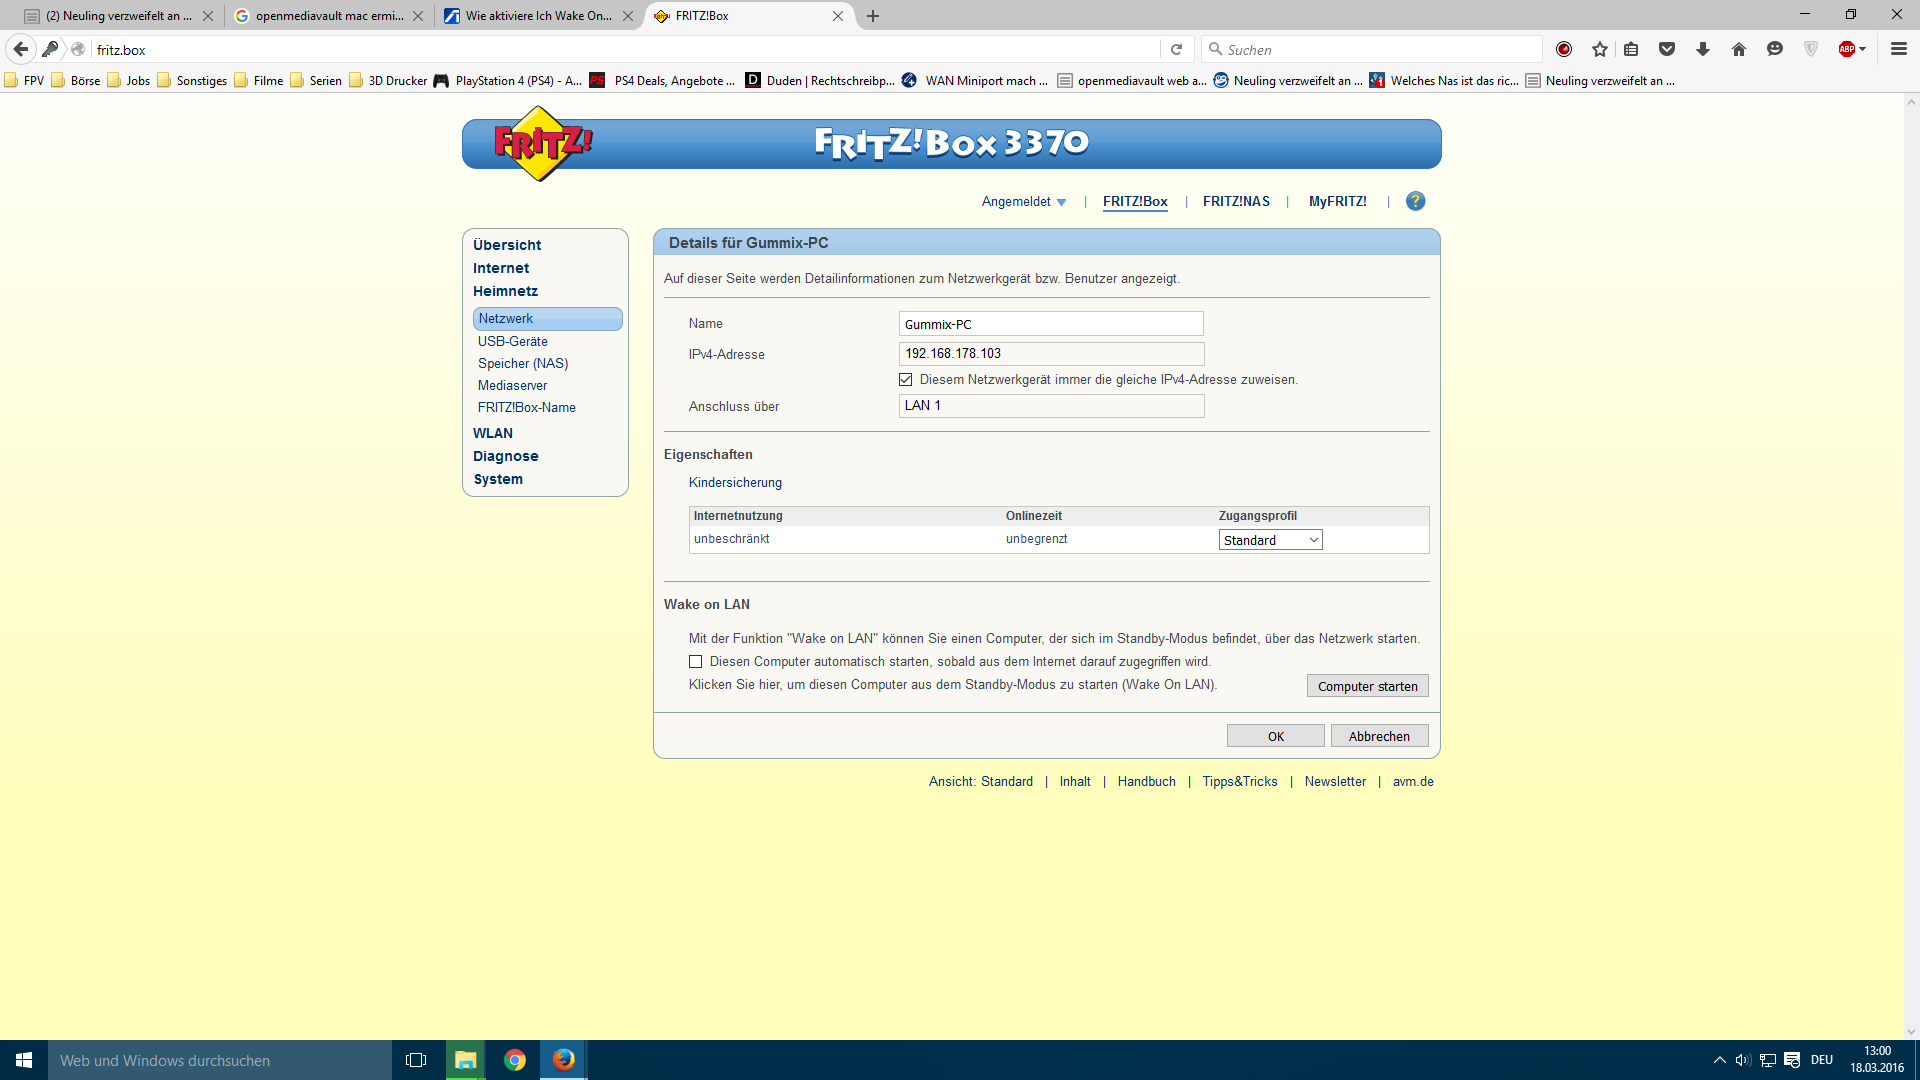Open FRITZ!Box-Name in the sidebar
This screenshot has width=1920, height=1080.
(x=526, y=407)
